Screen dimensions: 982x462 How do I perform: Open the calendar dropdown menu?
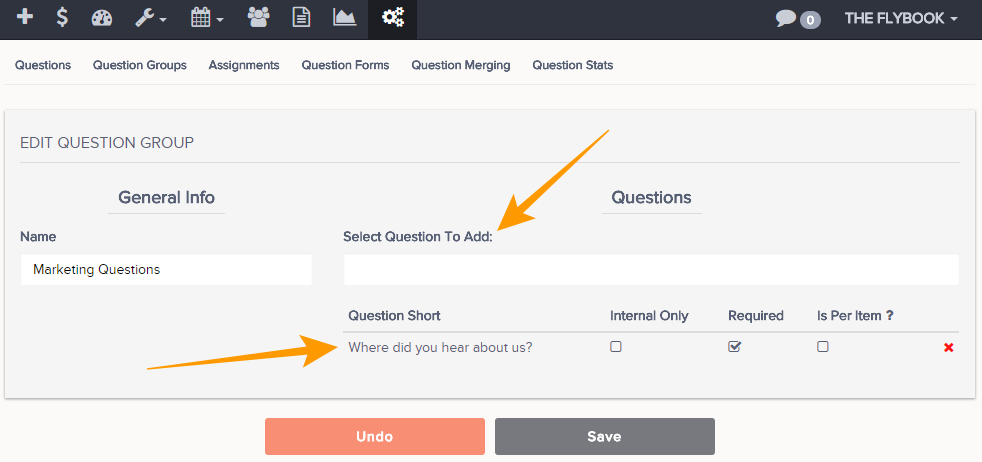click(x=207, y=18)
